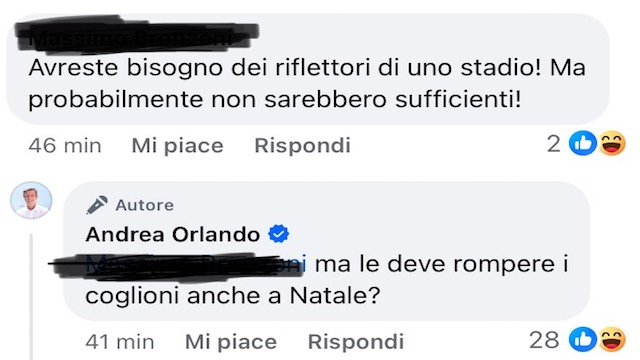Open Andrea Orlando's profile picture
Image resolution: width=640 pixels, height=360 pixels.
[31, 200]
